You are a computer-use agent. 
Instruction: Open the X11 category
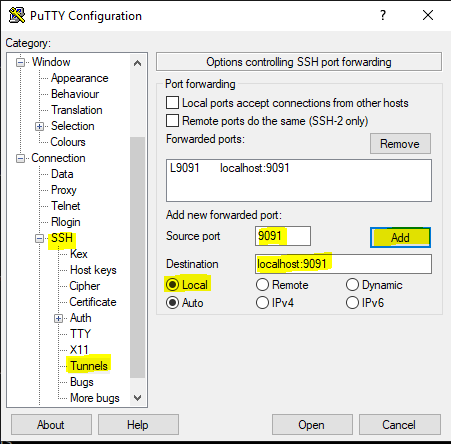(79, 350)
